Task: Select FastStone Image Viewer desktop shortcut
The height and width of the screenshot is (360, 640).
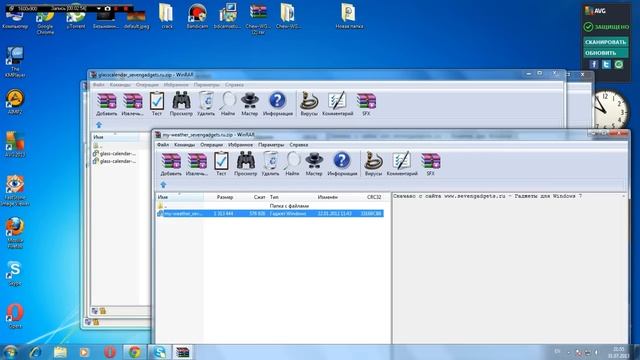Action: [15, 191]
